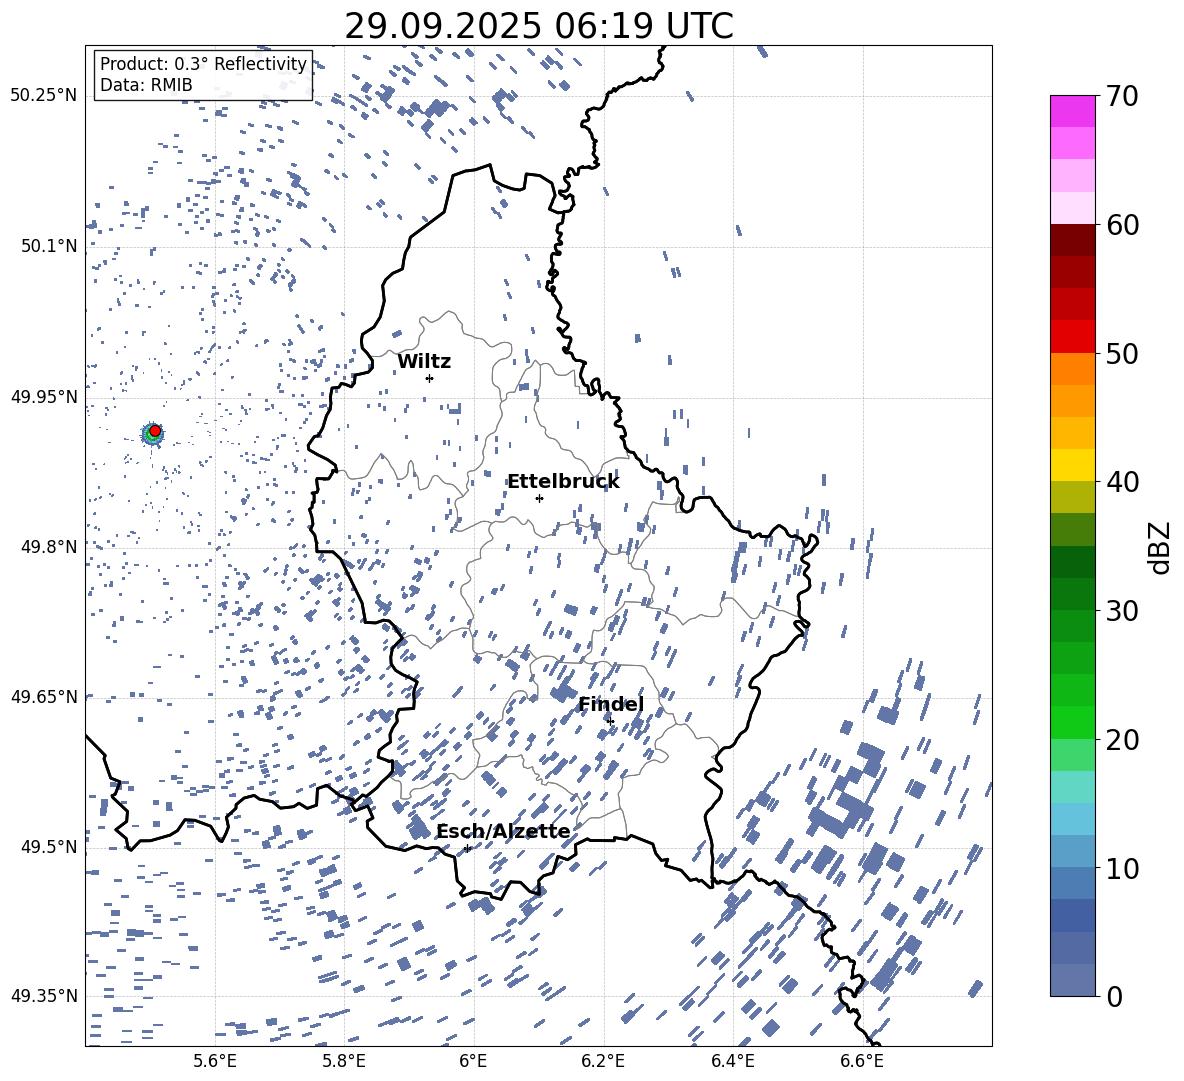Click the 49.35°N latitude label
Image resolution: width=1184 pixels, height=1081 pixels.
tap(44, 996)
